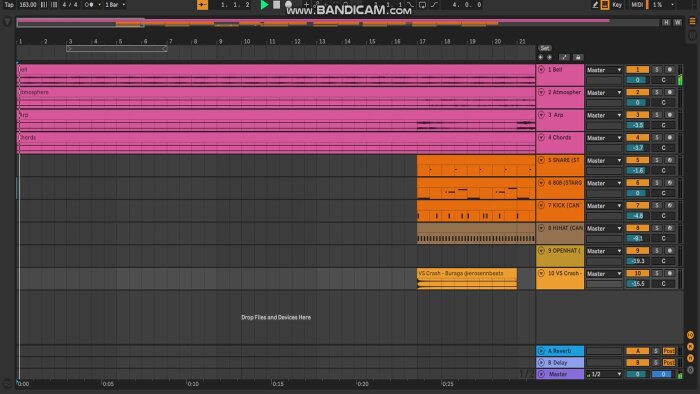Deactivate track 8 HIHAT activator

(638, 228)
